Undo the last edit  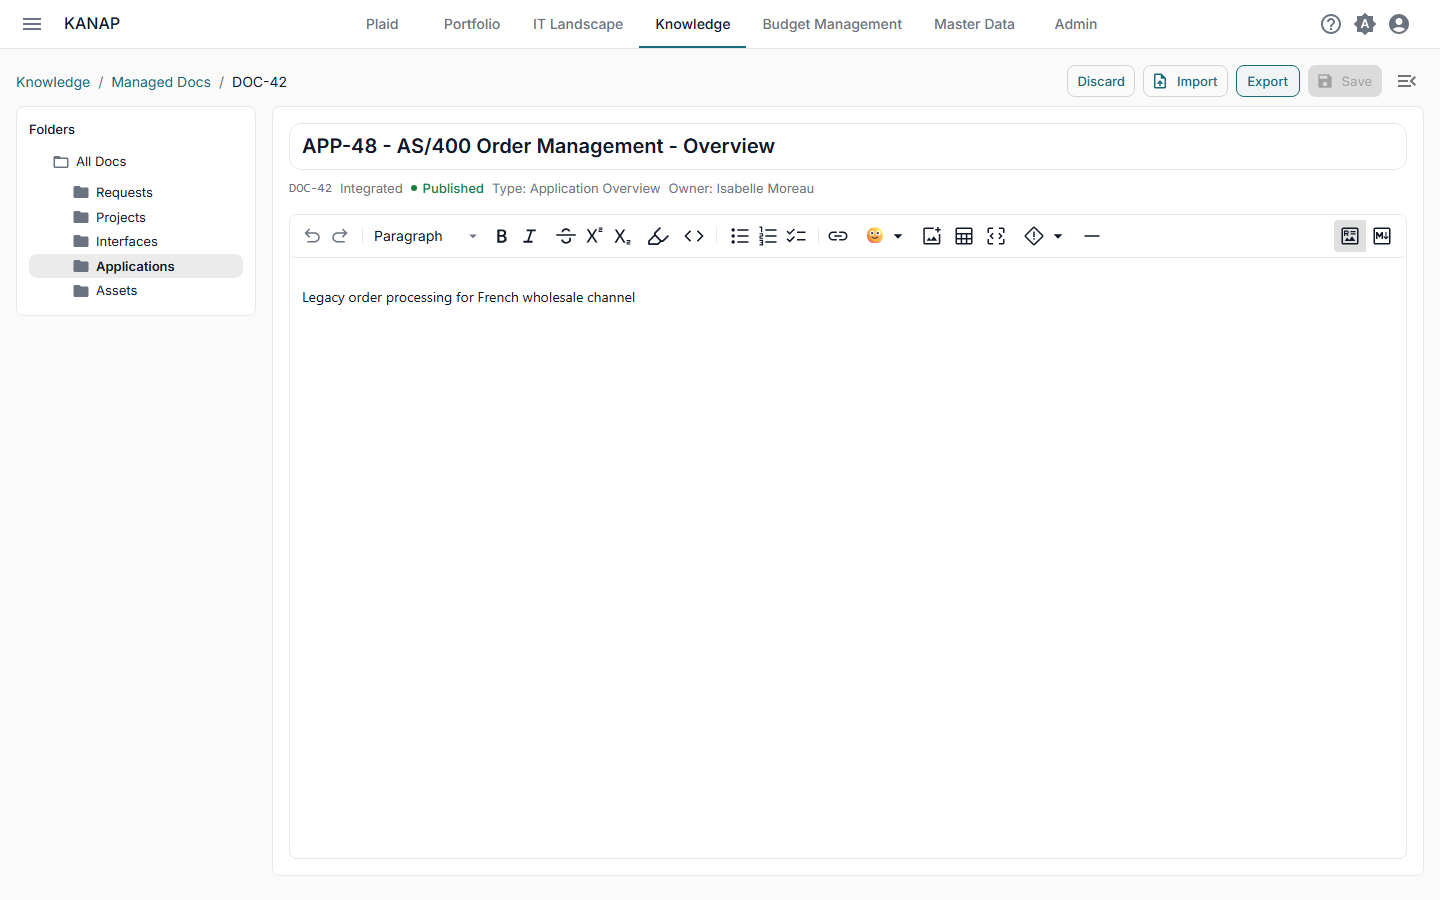(x=312, y=236)
